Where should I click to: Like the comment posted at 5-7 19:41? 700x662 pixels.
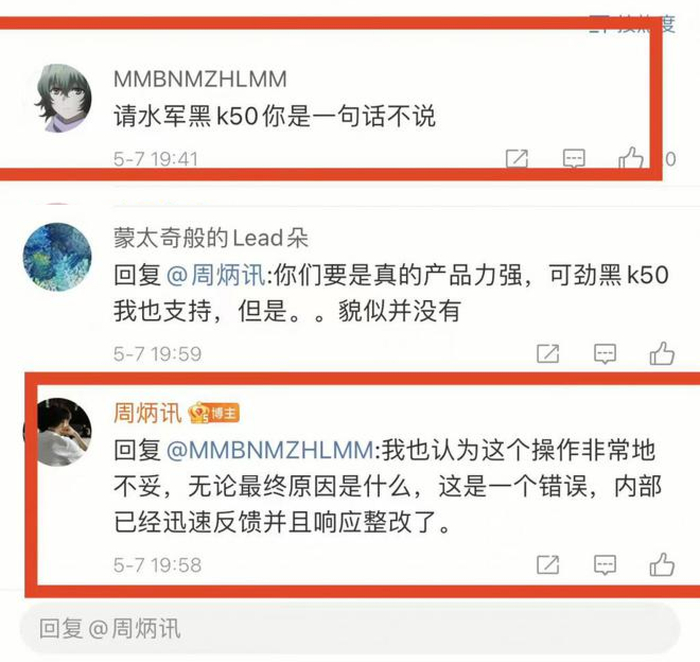click(x=631, y=158)
